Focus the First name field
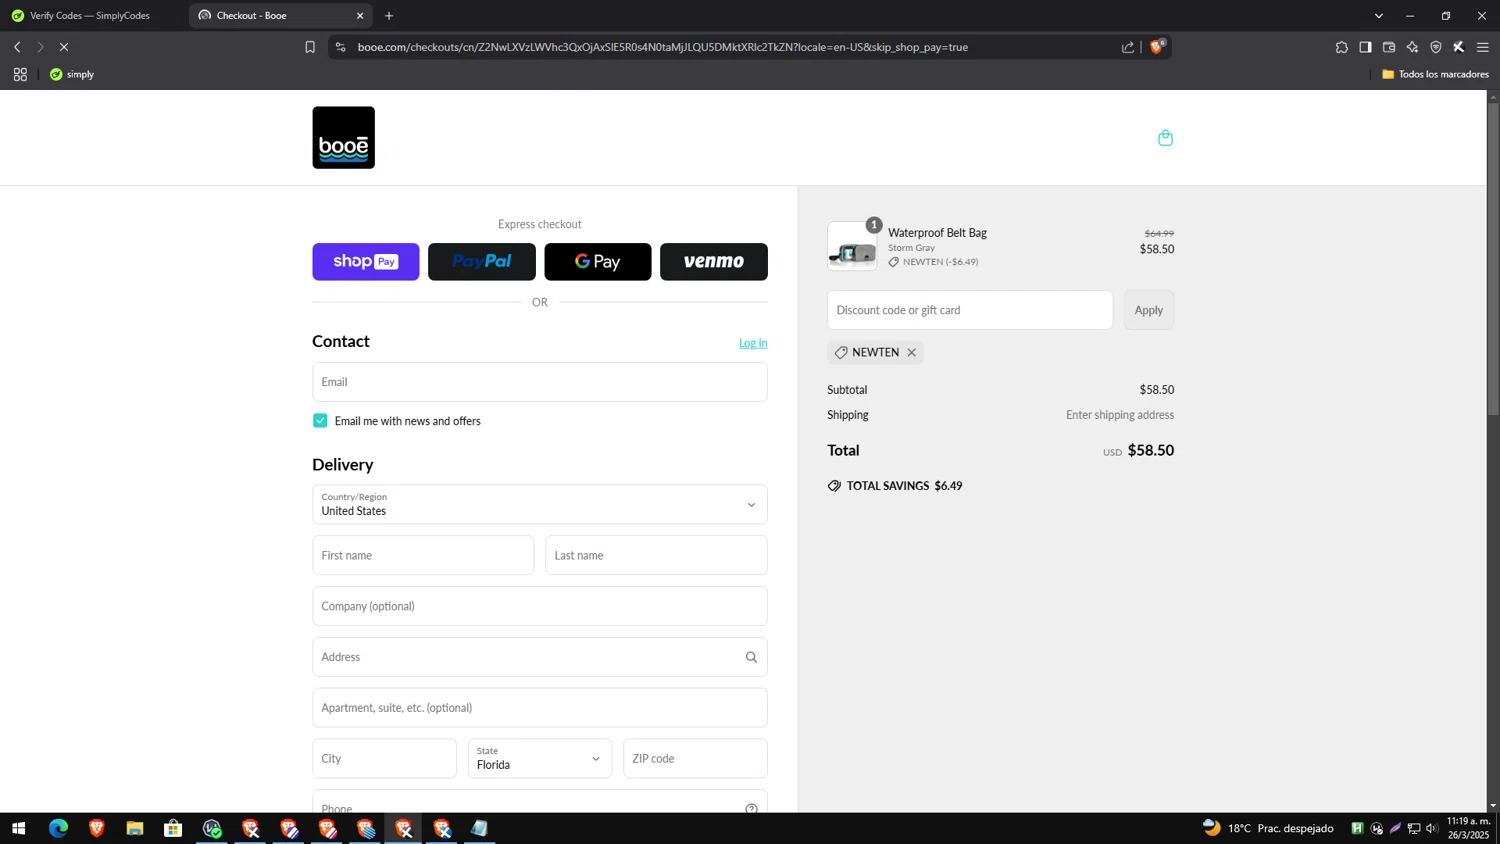This screenshot has width=1500, height=844. tap(423, 555)
